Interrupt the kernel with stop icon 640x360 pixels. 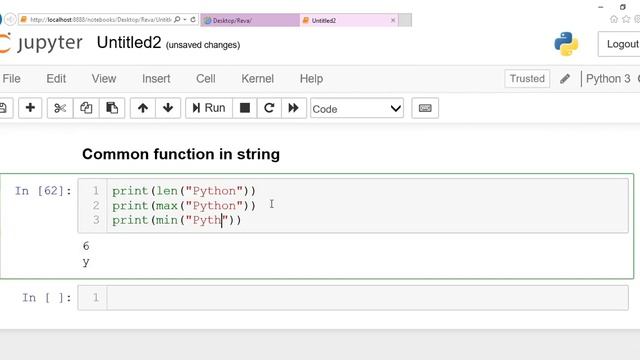click(x=245, y=108)
